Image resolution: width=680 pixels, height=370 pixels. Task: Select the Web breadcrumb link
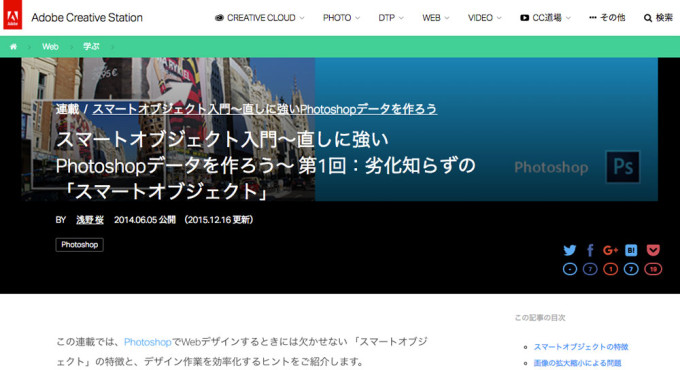[50, 46]
